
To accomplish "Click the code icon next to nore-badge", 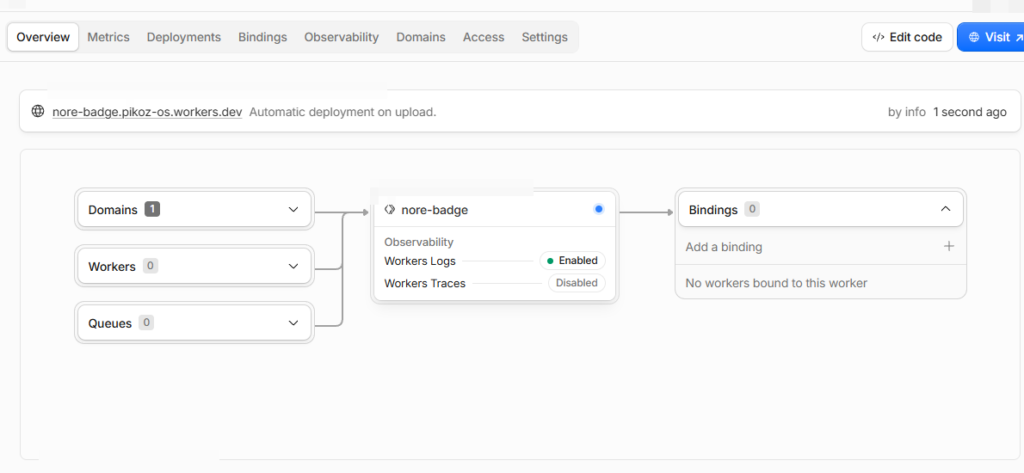I will 390,210.
